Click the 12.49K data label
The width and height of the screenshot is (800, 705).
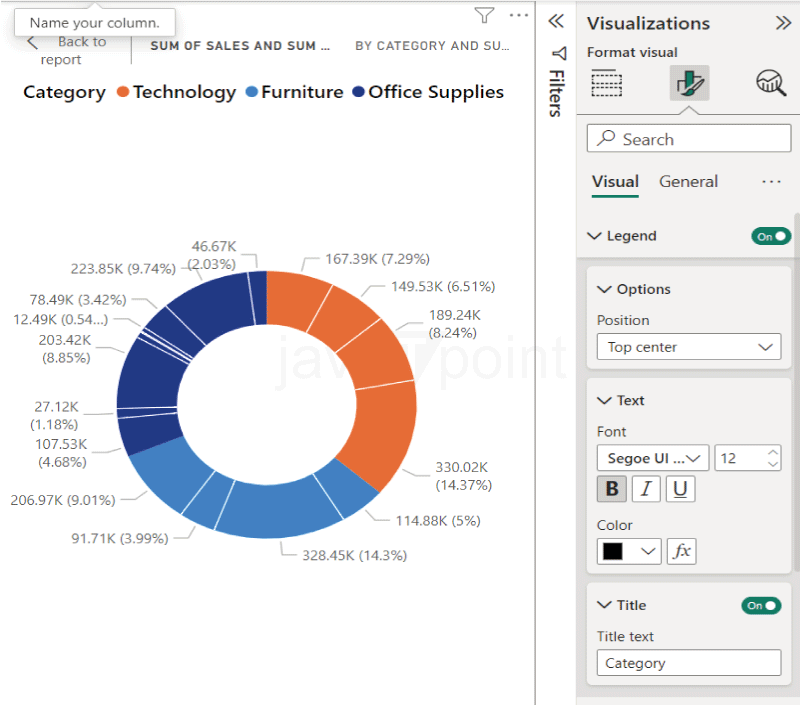pos(60,320)
